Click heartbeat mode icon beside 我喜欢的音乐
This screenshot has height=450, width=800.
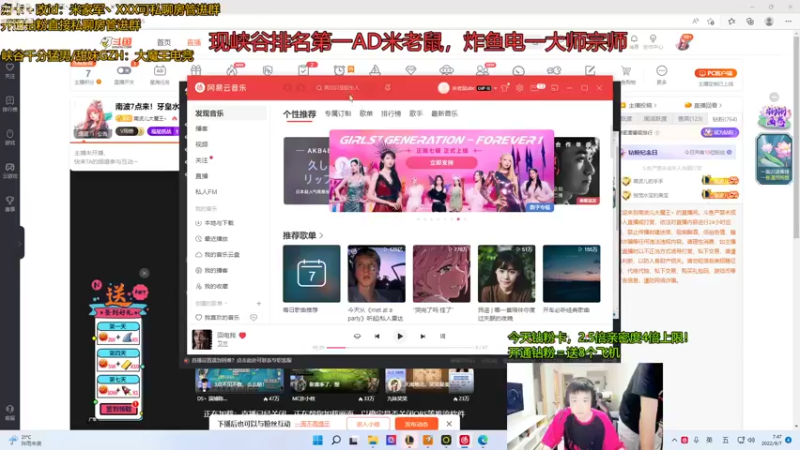point(254,317)
